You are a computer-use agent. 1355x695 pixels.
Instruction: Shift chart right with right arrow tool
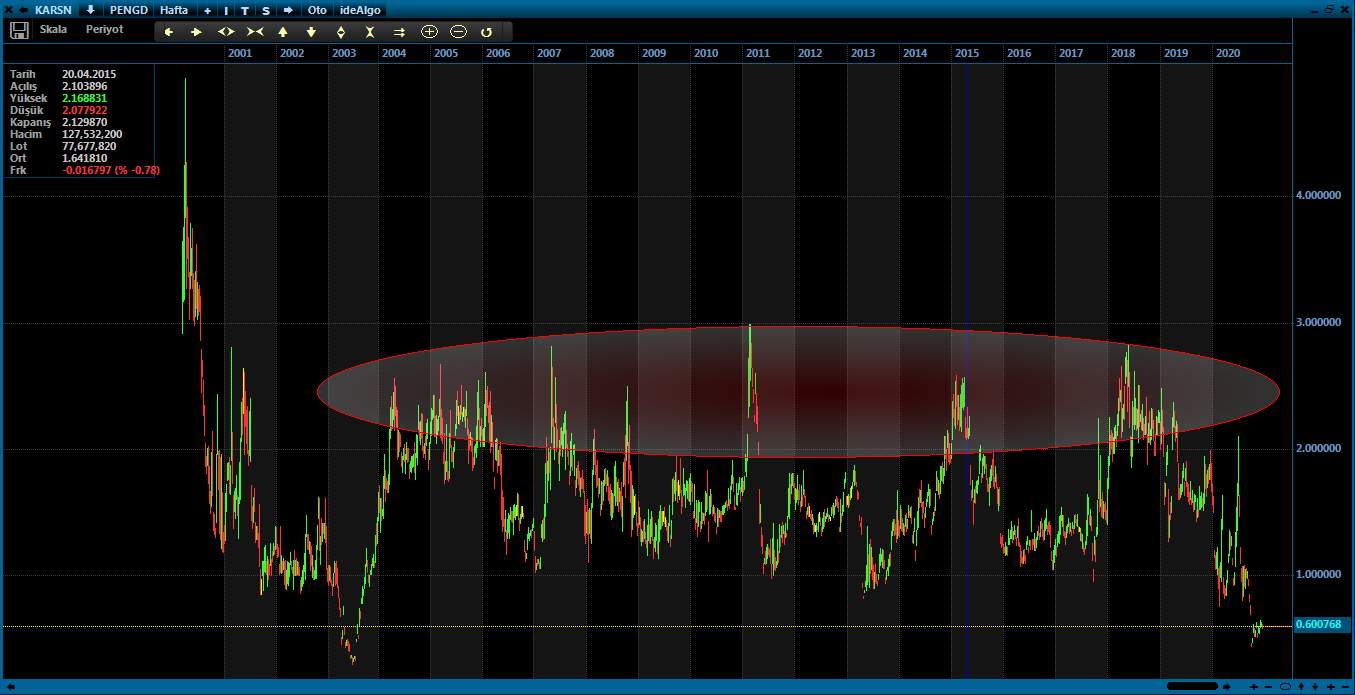196,32
